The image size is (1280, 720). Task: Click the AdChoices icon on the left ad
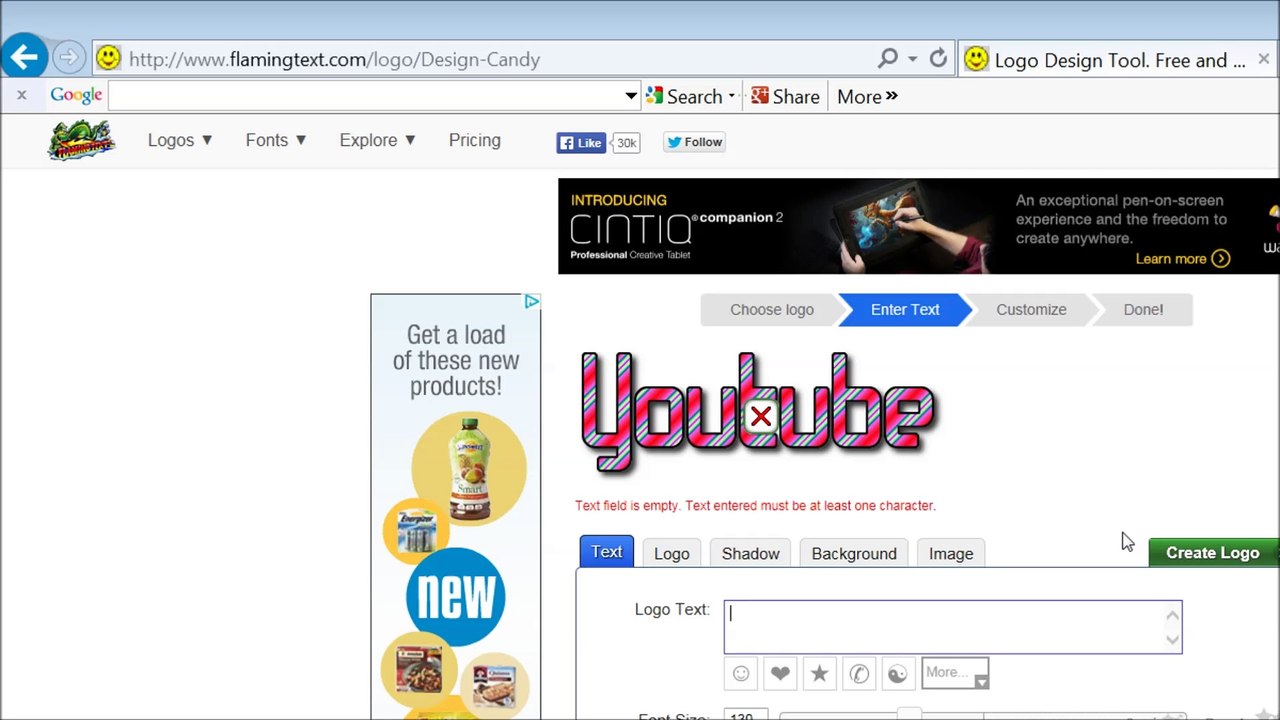pos(532,302)
